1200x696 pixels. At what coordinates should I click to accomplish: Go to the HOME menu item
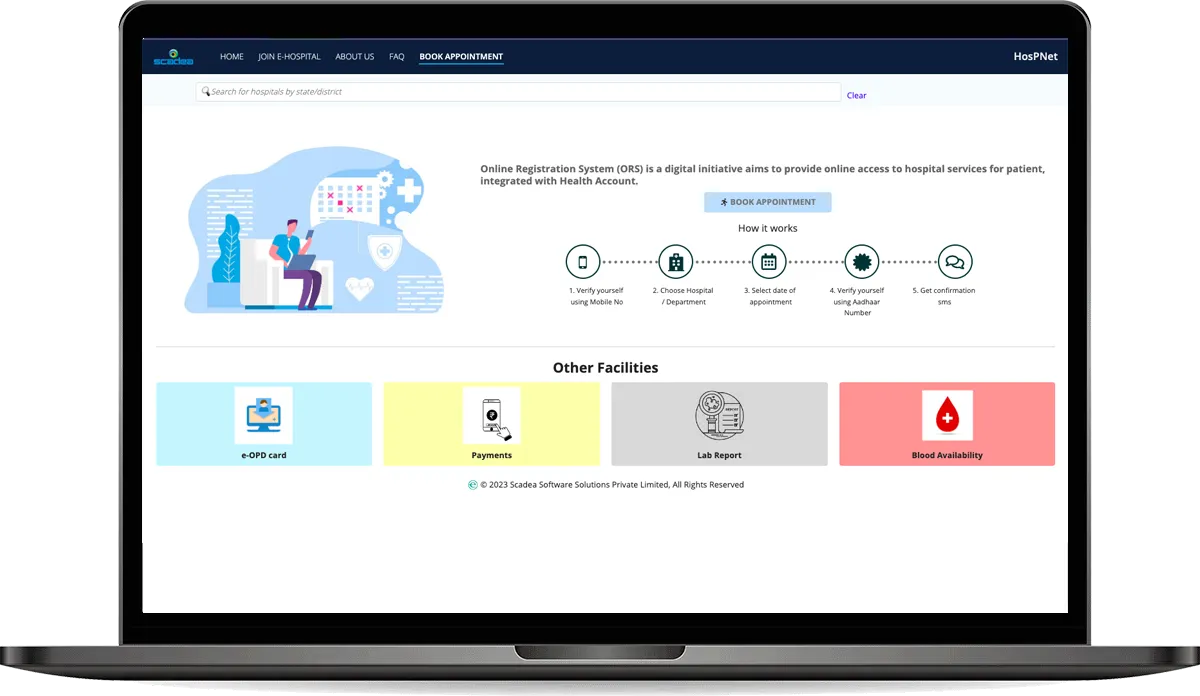tap(232, 57)
